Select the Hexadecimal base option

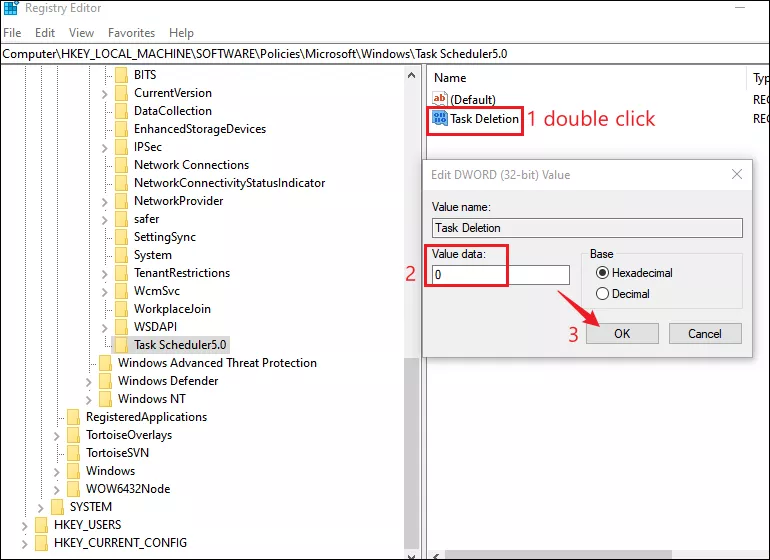coord(602,273)
